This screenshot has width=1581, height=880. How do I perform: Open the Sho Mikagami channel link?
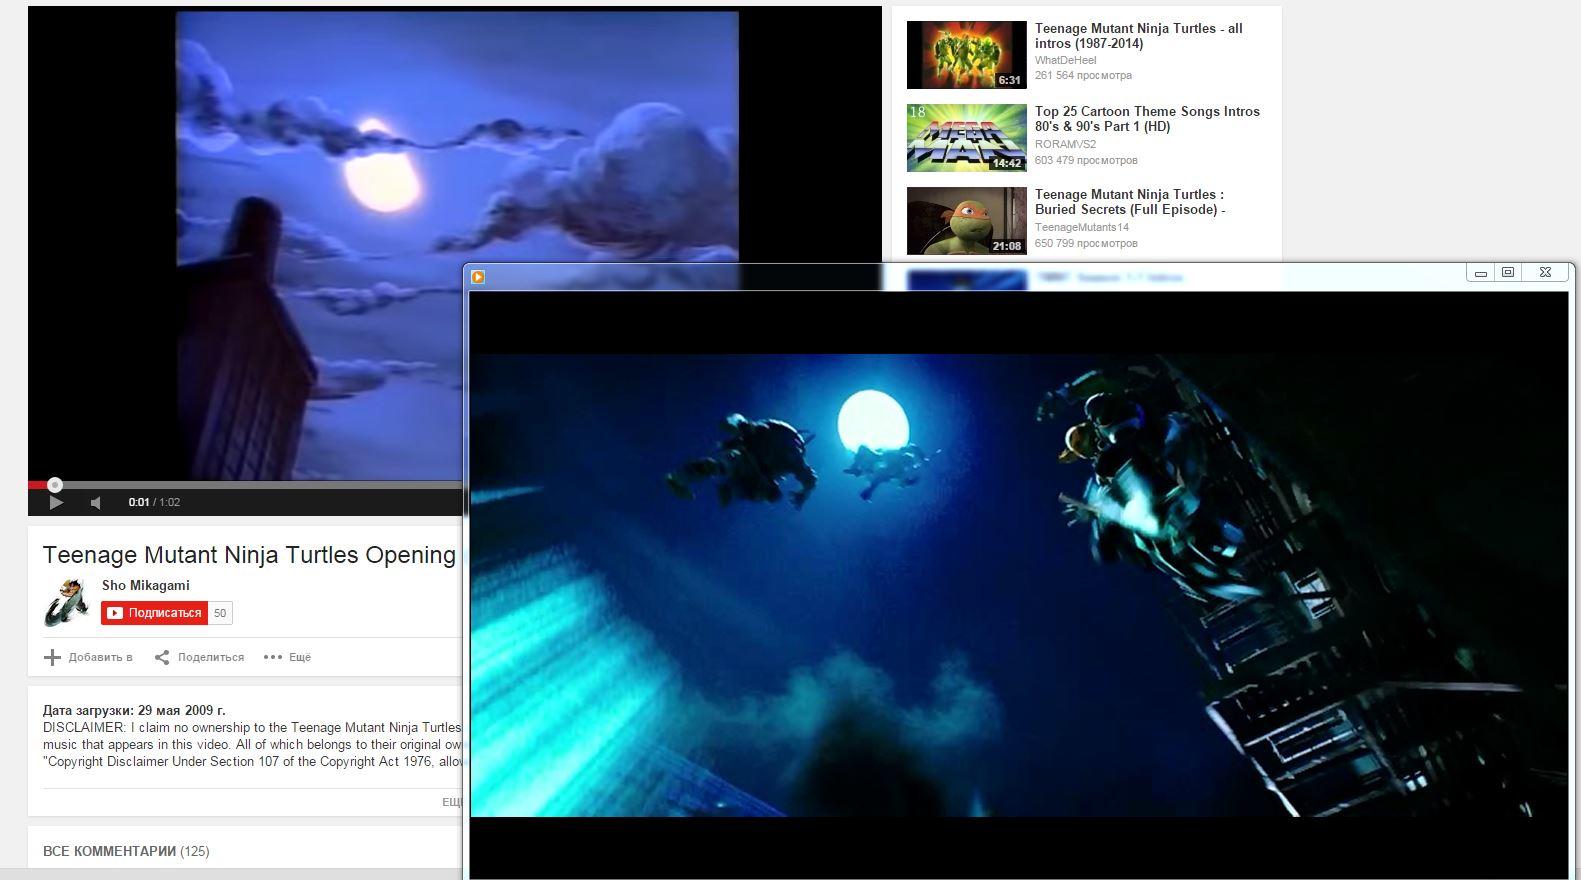coord(145,585)
